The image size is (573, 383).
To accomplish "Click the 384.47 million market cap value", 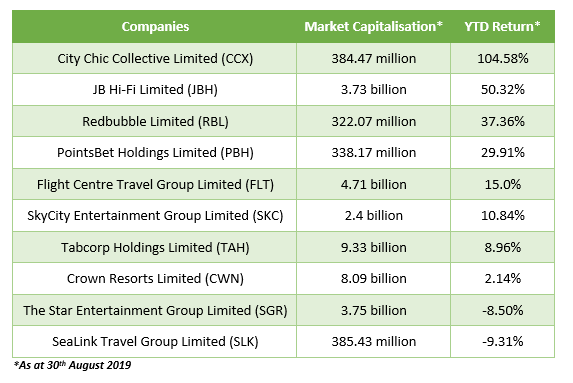I will tap(373, 58).
